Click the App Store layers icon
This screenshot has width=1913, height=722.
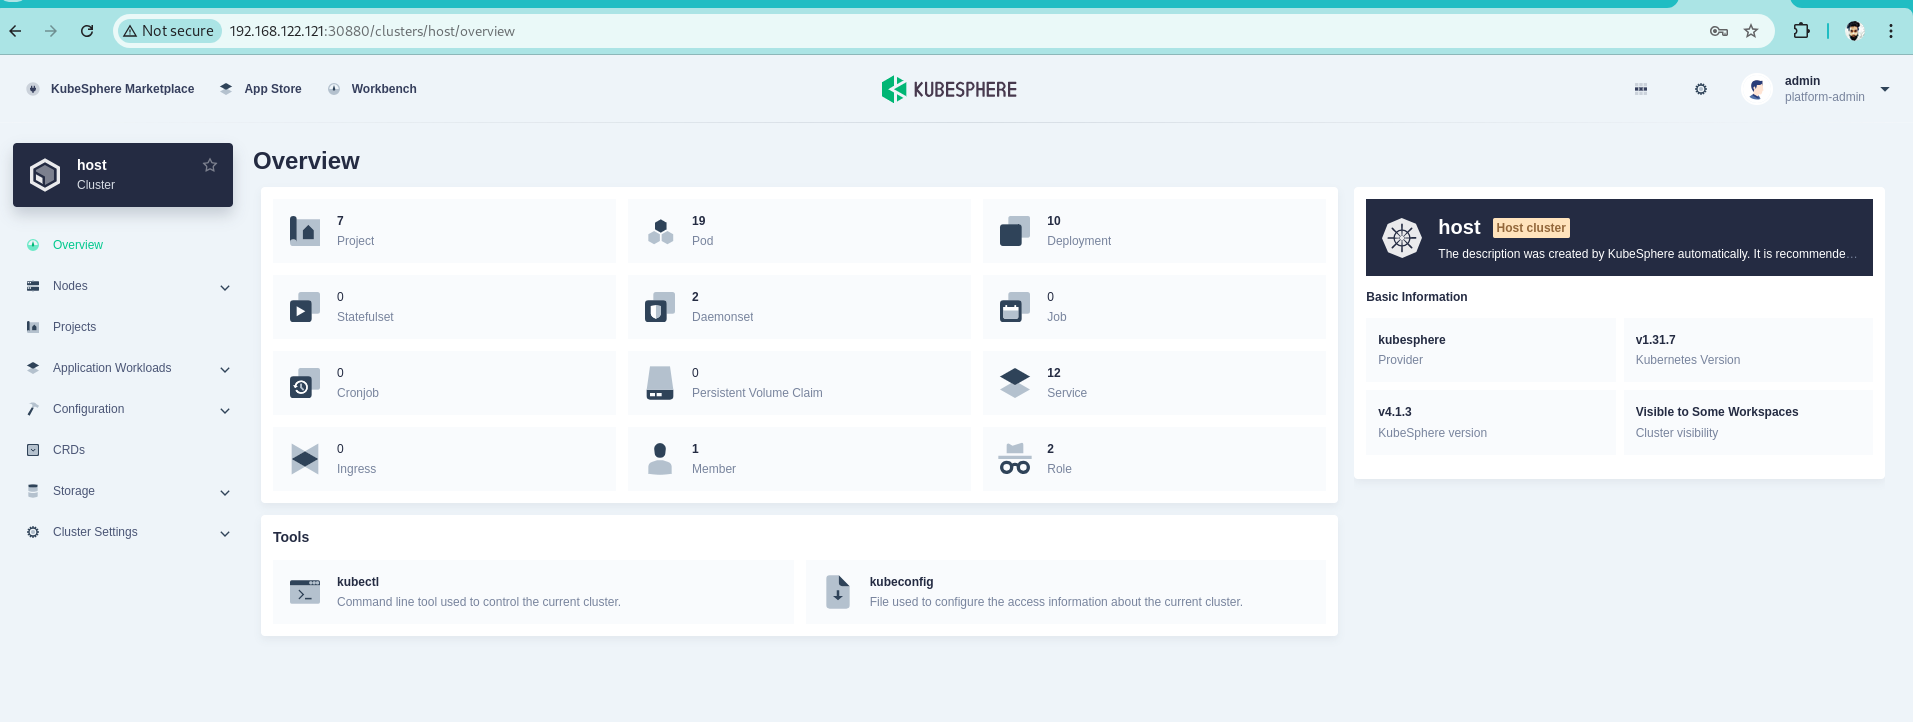[226, 89]
